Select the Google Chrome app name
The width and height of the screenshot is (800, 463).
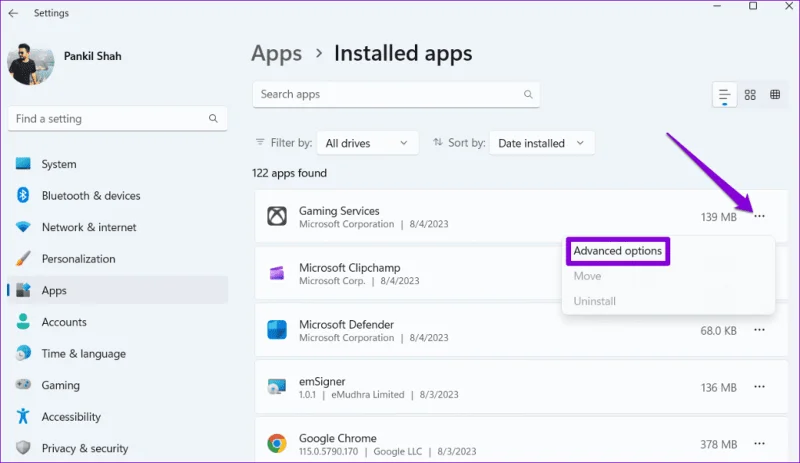click(x=337, y=438)
